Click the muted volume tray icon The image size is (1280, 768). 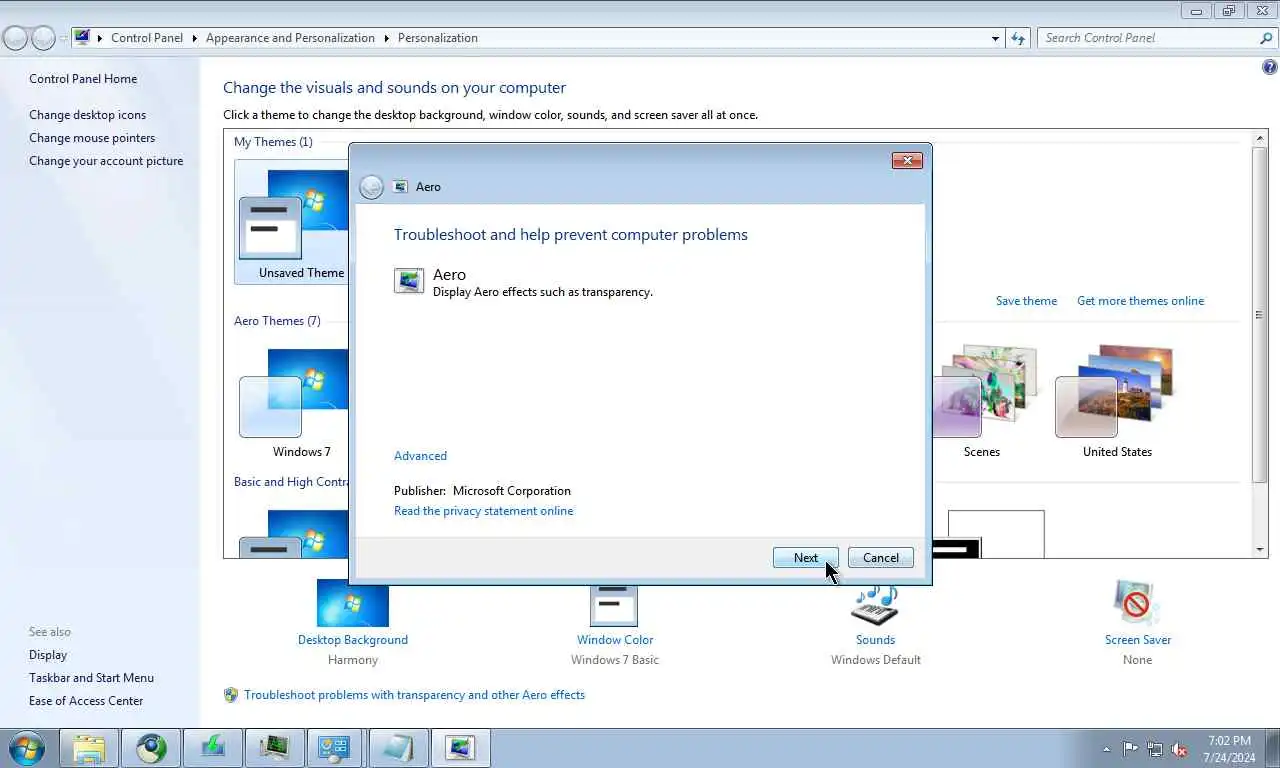coord(1180,748)
